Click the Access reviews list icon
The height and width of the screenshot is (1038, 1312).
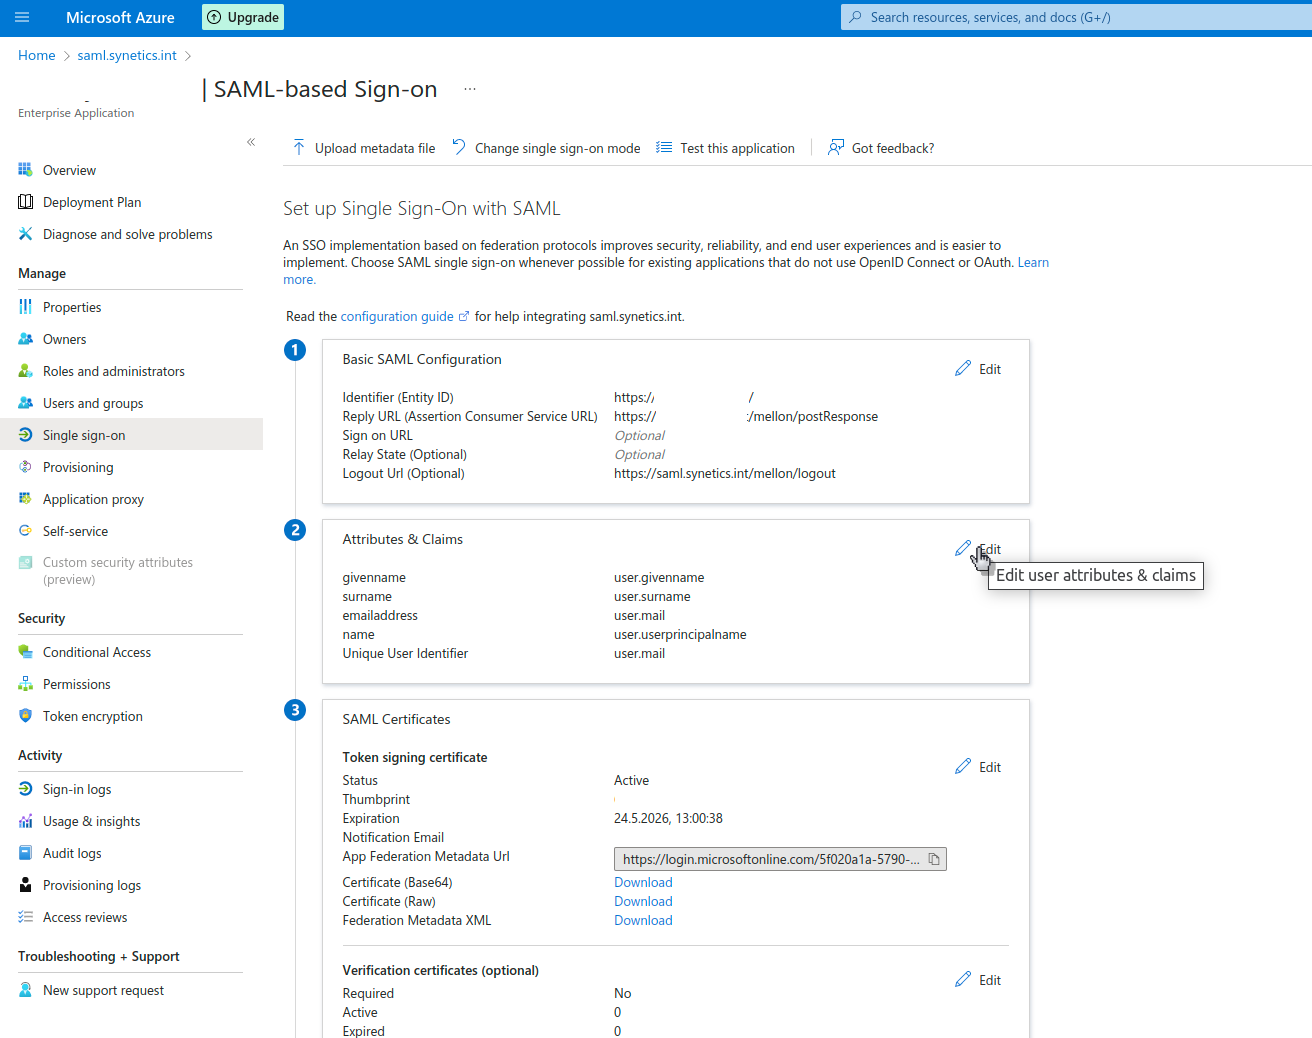tap(26, 917)
